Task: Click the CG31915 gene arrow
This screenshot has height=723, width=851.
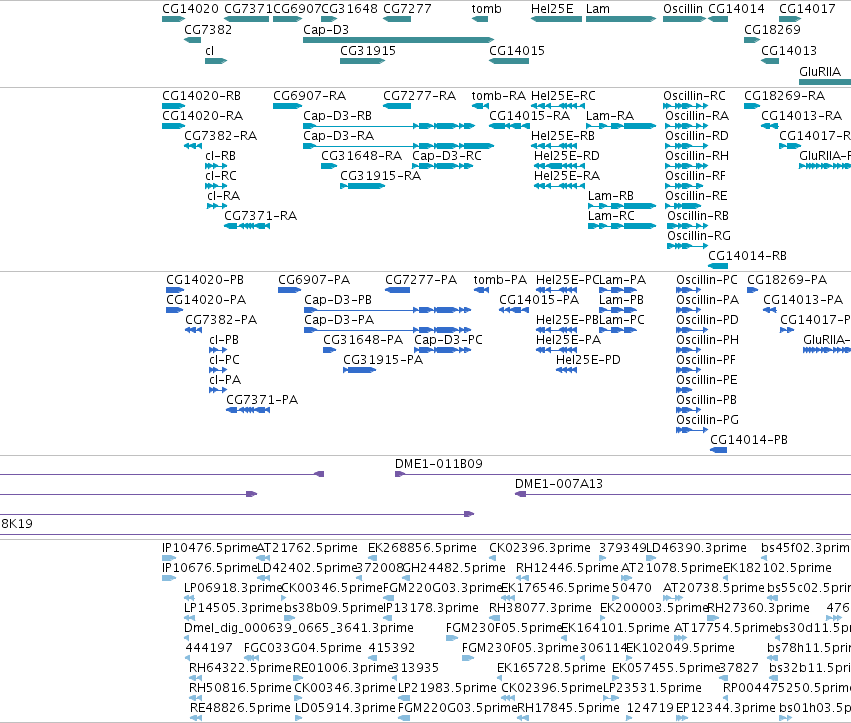Action: coord(363,61)
